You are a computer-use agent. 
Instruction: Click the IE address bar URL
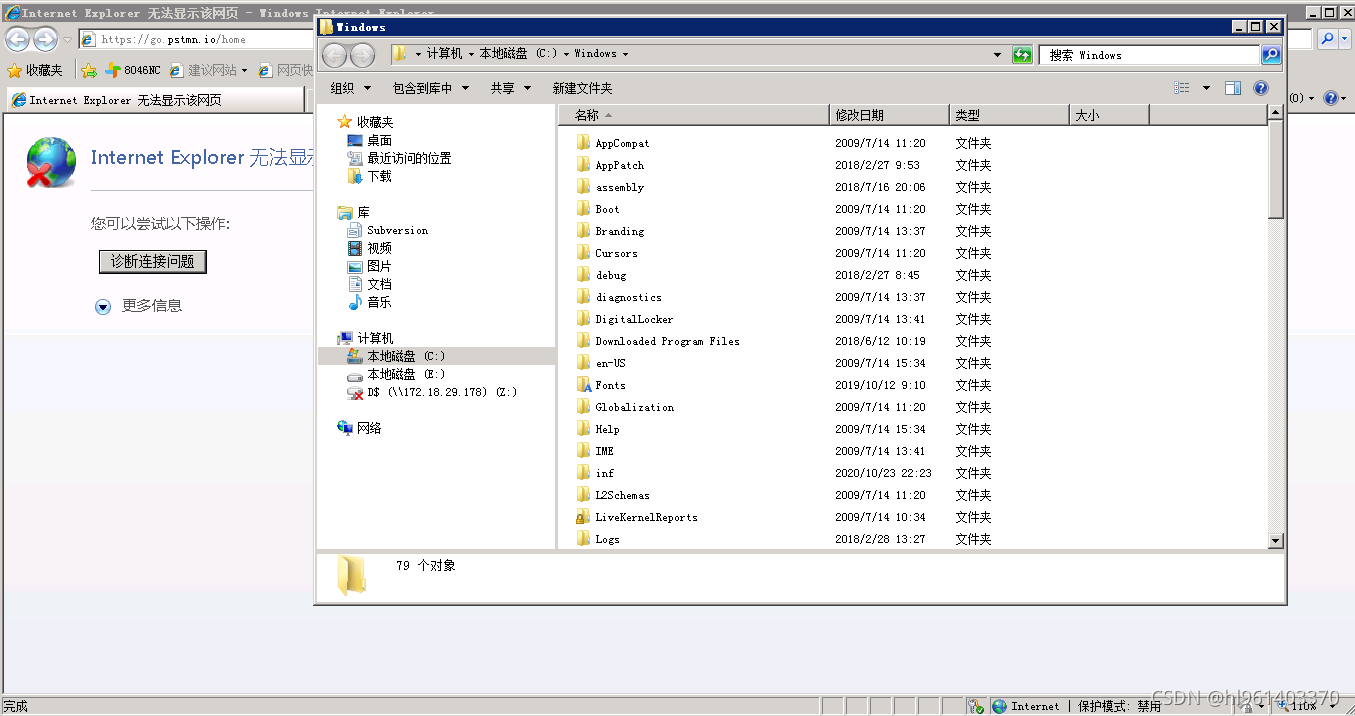click(x=173, y=40)
